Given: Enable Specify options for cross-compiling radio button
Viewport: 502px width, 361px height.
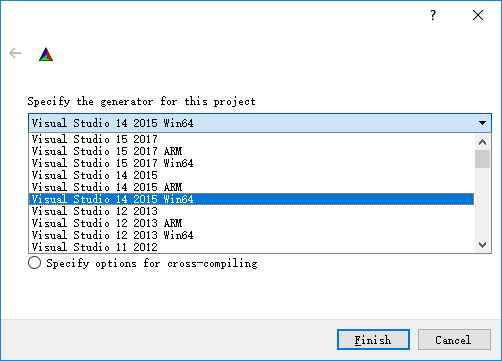Looking at the screenshot, I should pos(35,263).
